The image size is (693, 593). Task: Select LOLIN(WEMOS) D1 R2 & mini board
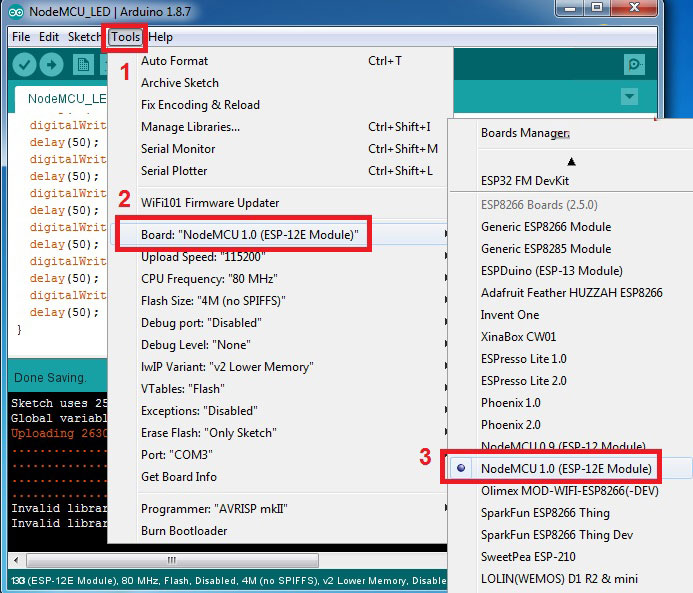coord(560,578)
